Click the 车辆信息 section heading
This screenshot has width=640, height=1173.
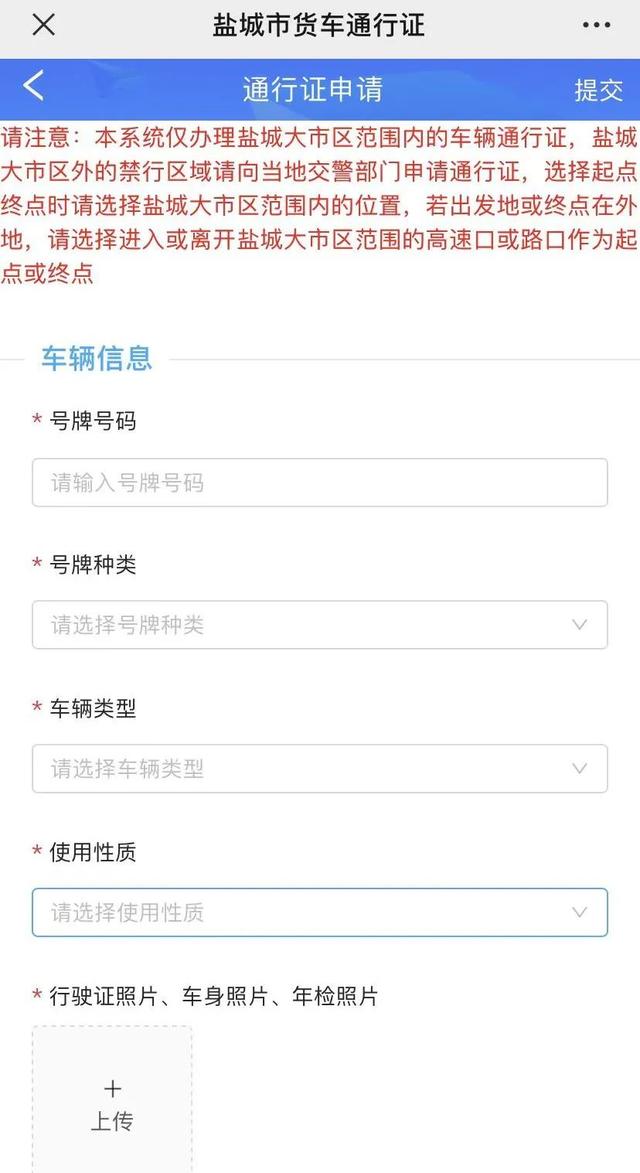95,360
